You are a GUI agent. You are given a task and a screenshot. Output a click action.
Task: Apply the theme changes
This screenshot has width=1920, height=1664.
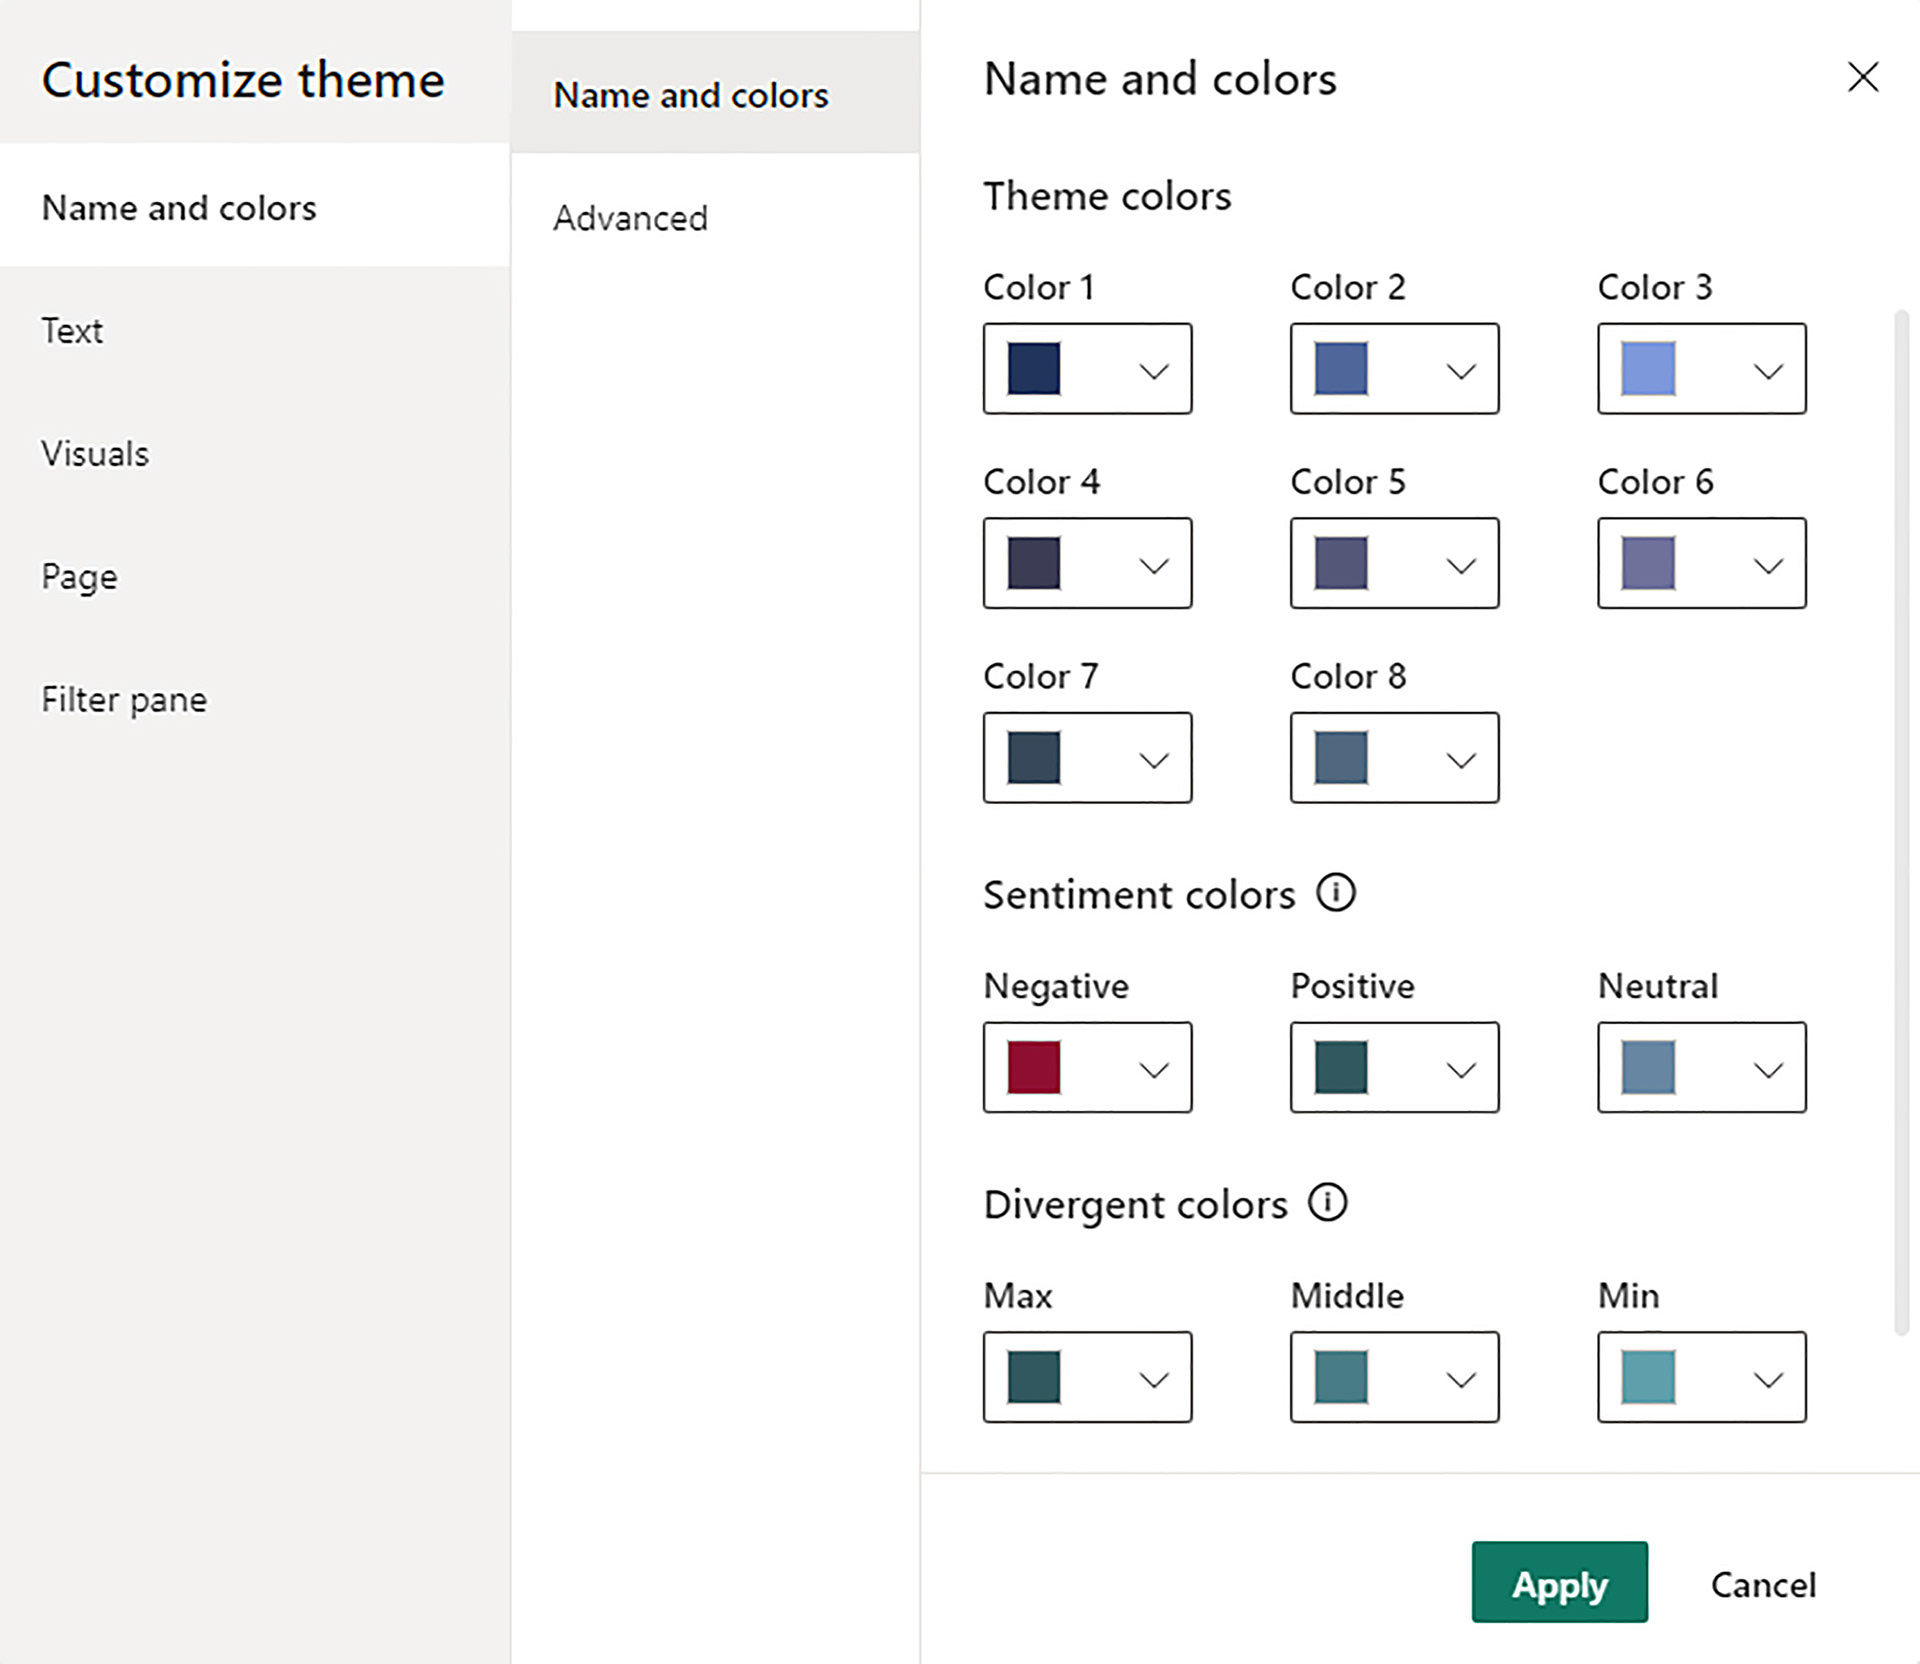[x=1559, y=1582]
